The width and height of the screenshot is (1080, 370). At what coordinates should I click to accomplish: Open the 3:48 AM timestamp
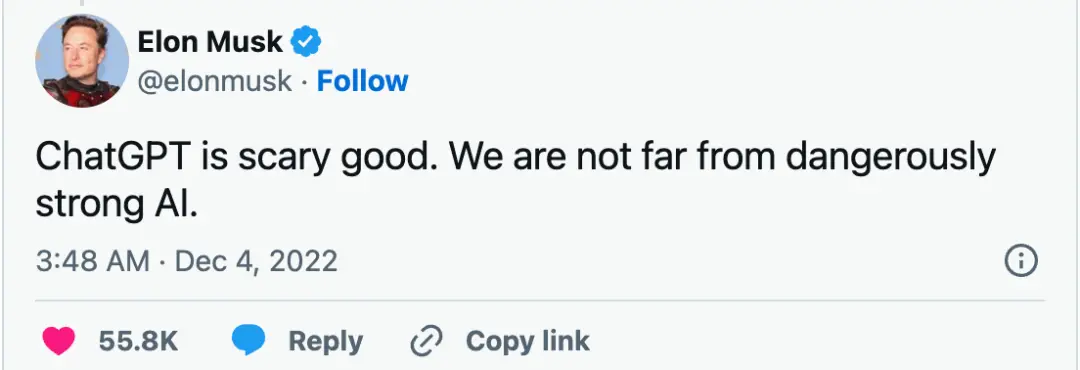(x=92, y=262)
